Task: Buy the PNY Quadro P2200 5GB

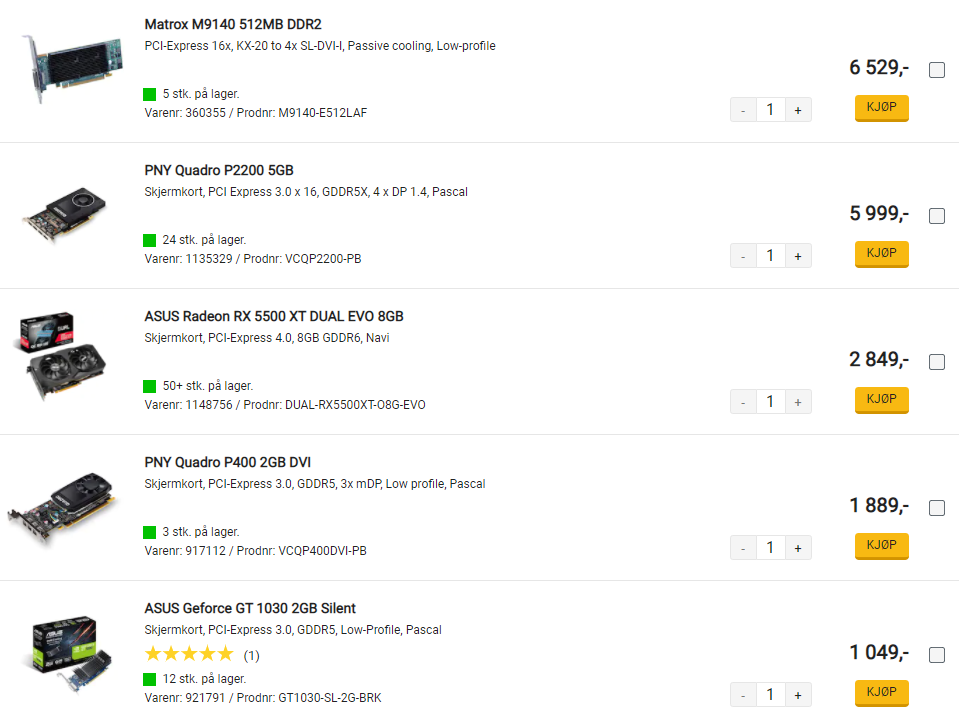Action: [881, 254]
